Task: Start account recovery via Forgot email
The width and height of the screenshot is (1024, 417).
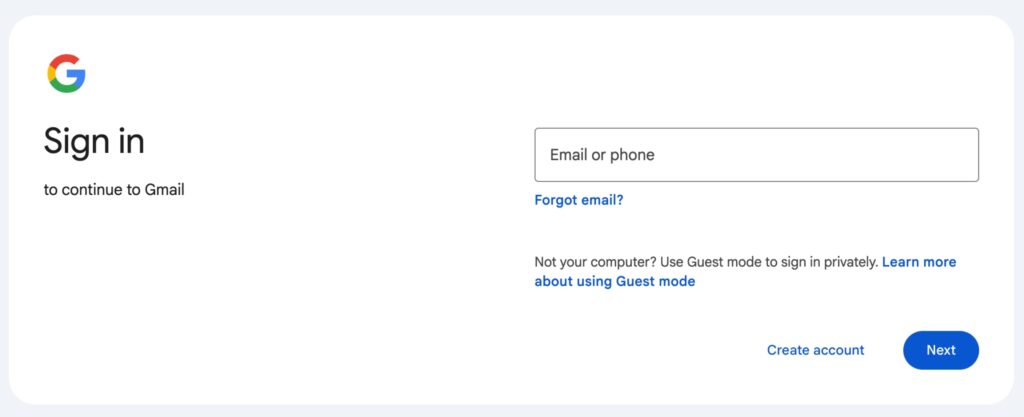Action: tap(579, 200)
